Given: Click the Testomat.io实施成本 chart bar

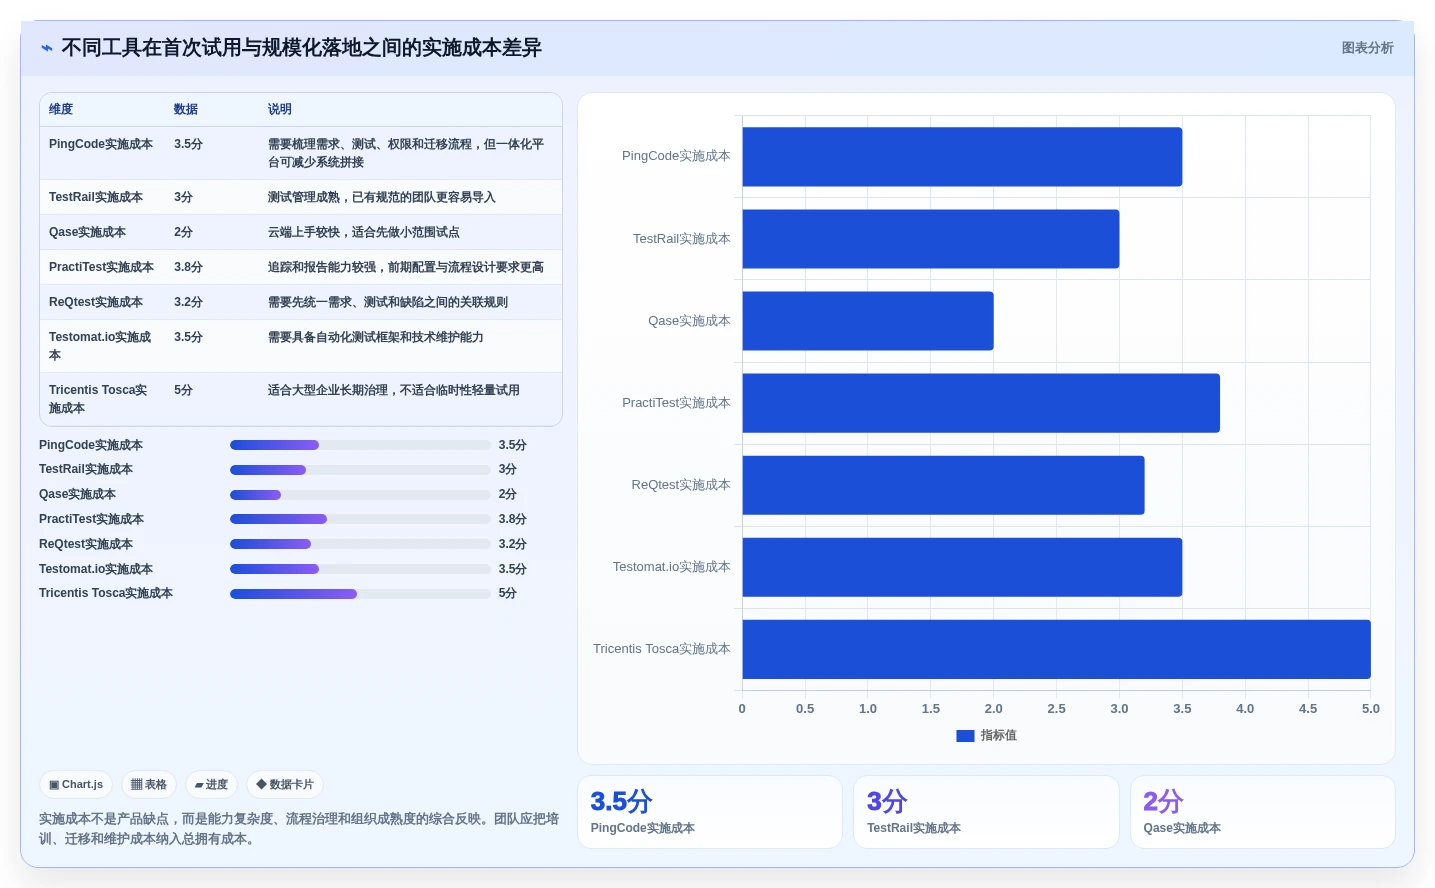Looking at the screenshot, I should click(962, 567).
